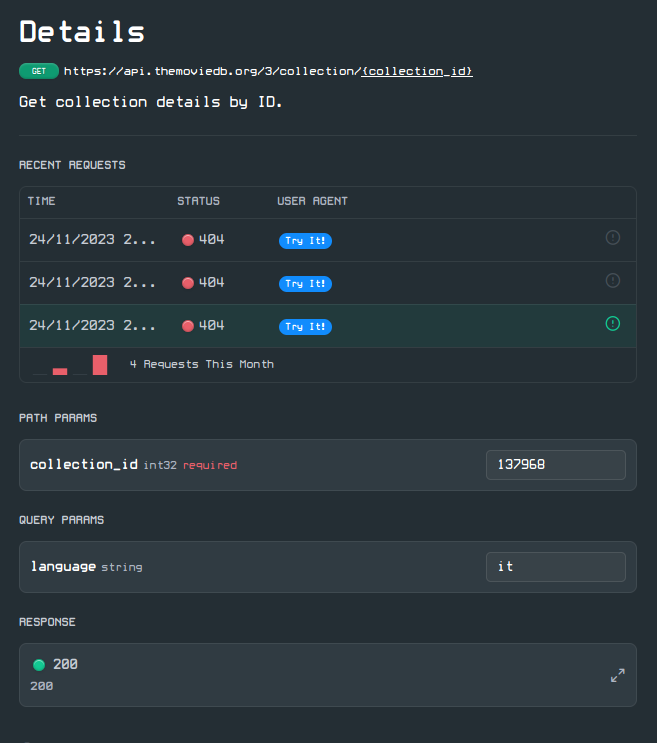Click the red status dot in the first request row
Image resolution: width=657 pixels, height=743 pixels.
point(188,240)
